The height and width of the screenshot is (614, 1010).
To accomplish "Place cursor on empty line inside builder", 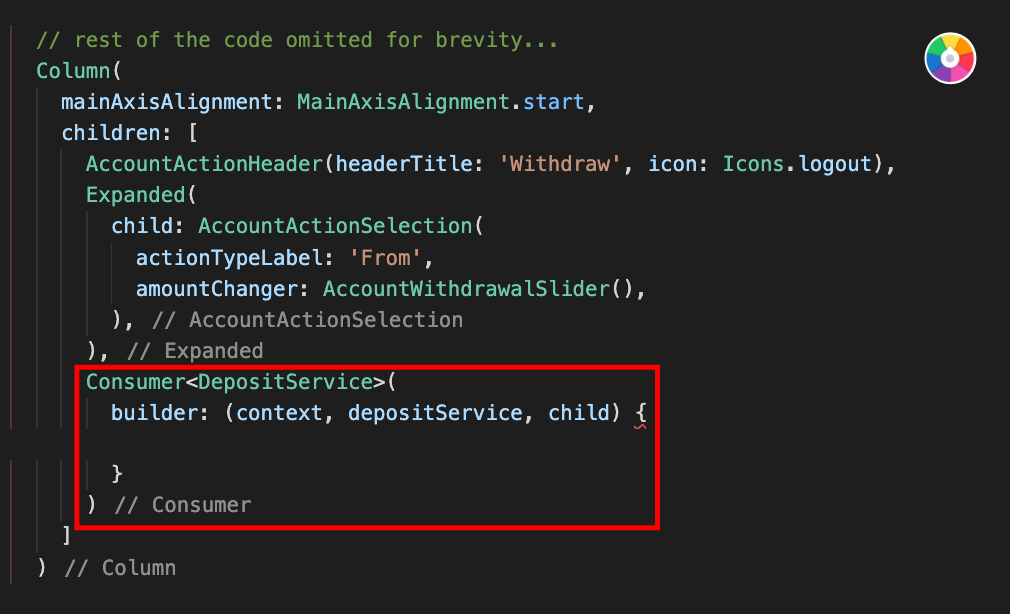I will (367, 444).
